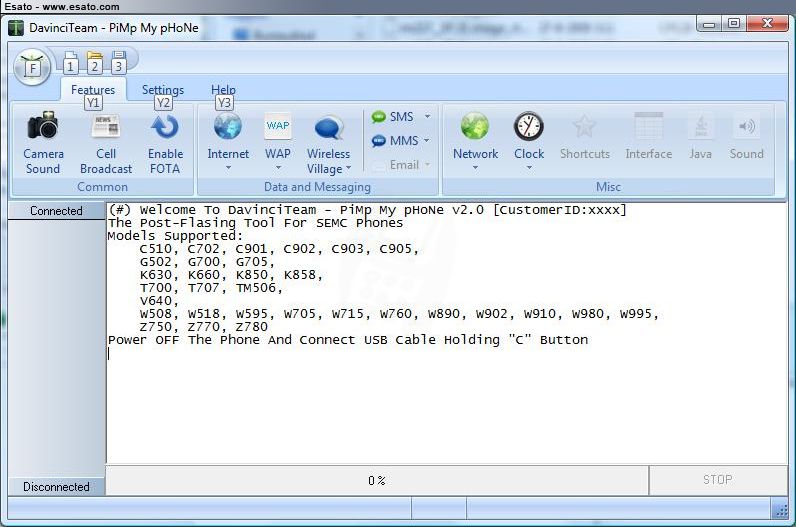Switch to the Features tab
The image size is (796, 527).
pos(93,89)
